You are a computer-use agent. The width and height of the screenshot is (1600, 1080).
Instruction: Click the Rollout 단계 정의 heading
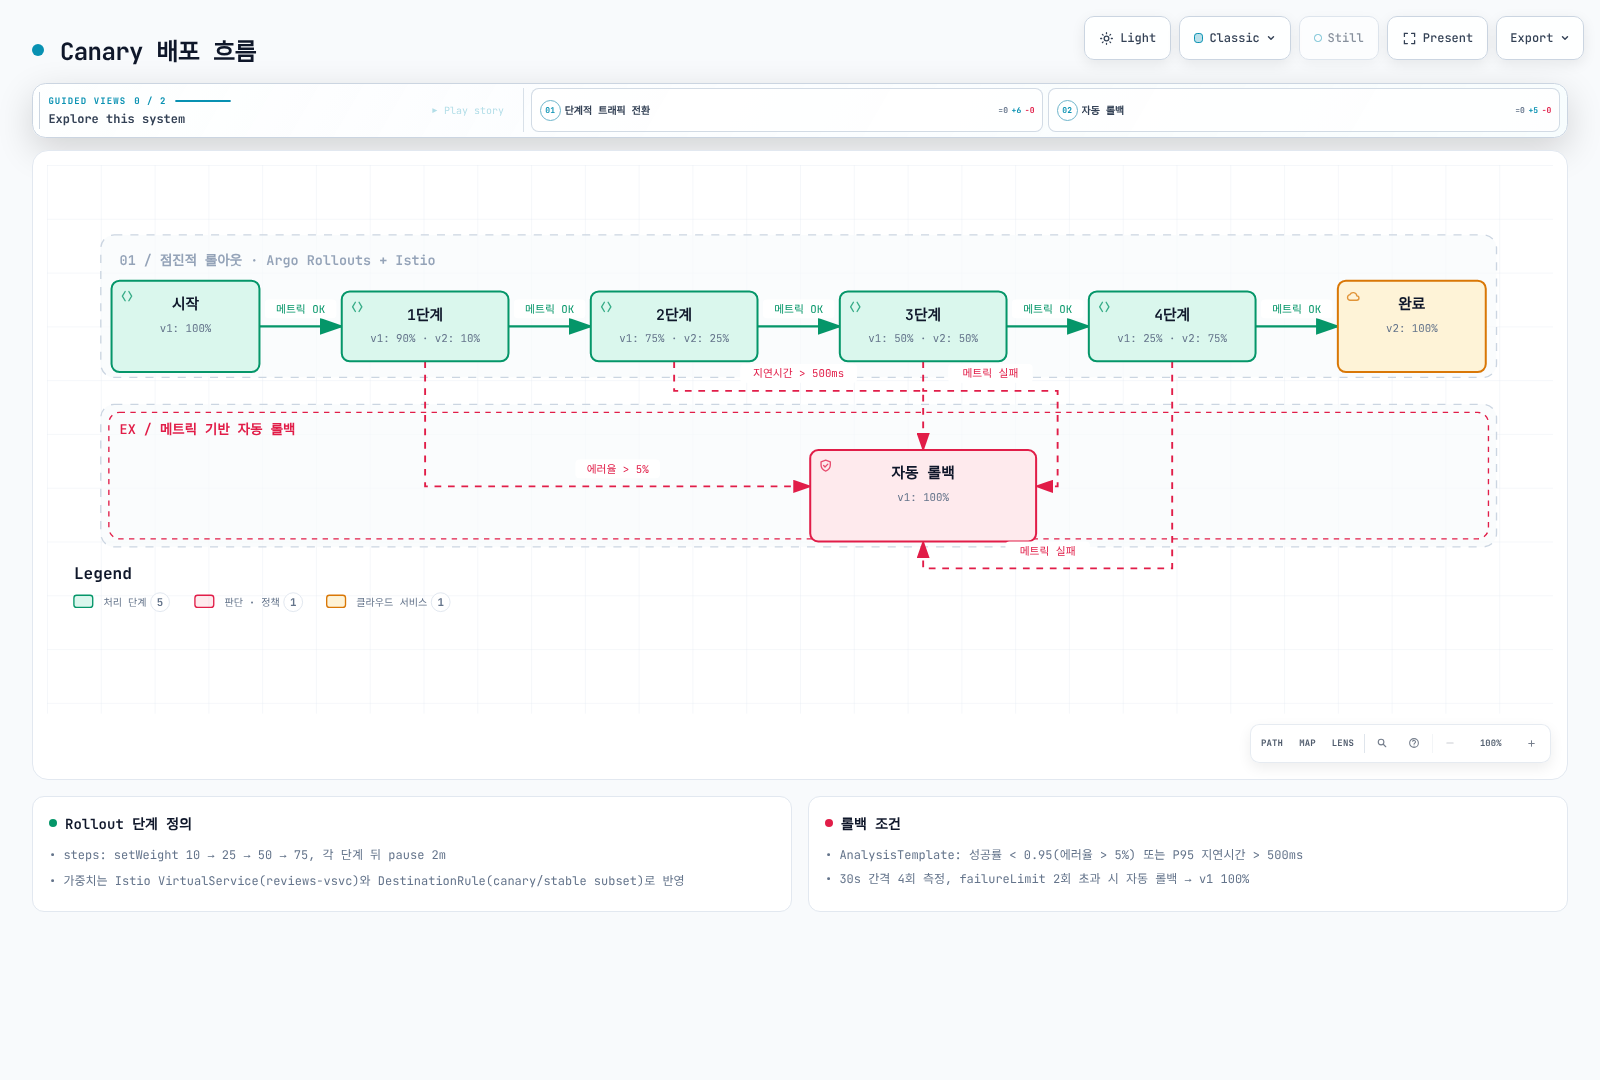(x=128, y=824)
